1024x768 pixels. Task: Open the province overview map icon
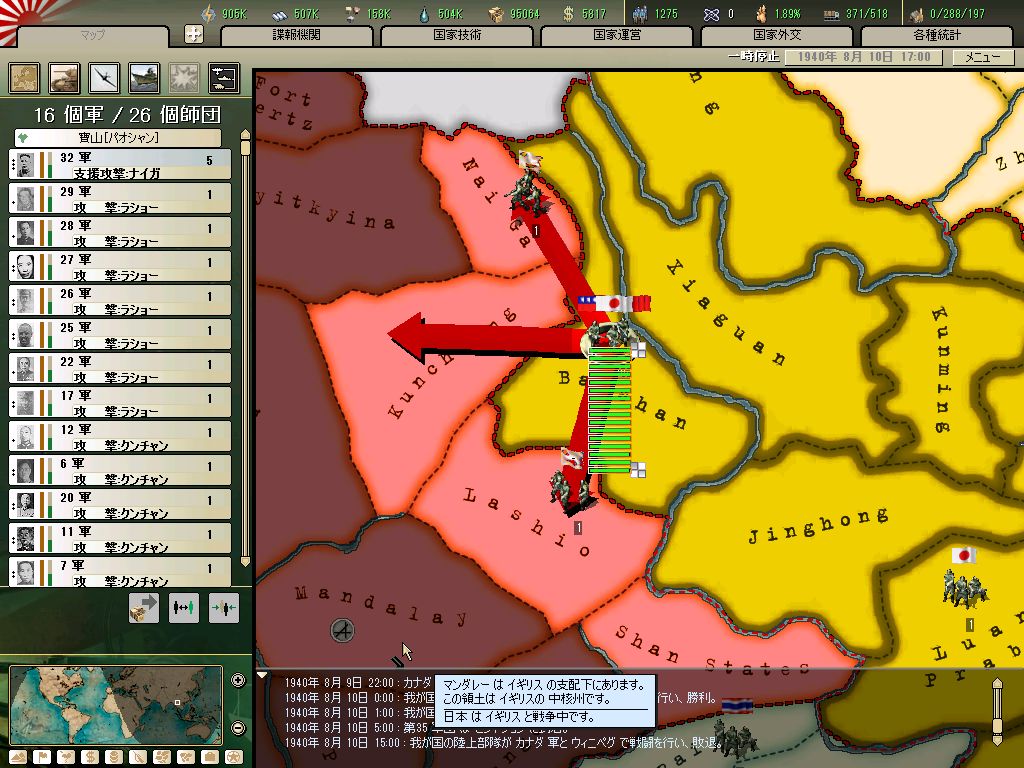pyautogui.click(x=24, y=78)
